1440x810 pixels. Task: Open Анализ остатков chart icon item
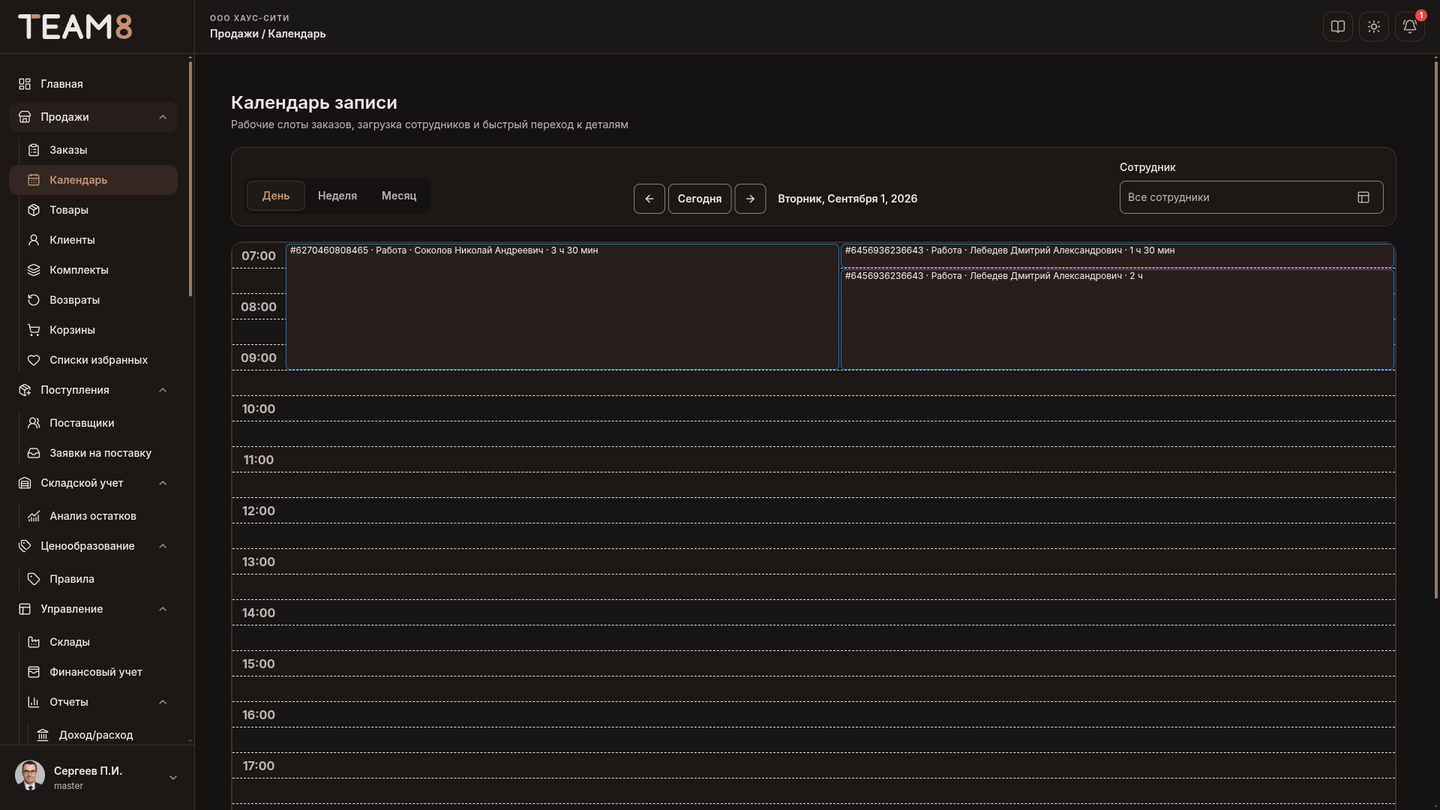[x=34, y=516]
